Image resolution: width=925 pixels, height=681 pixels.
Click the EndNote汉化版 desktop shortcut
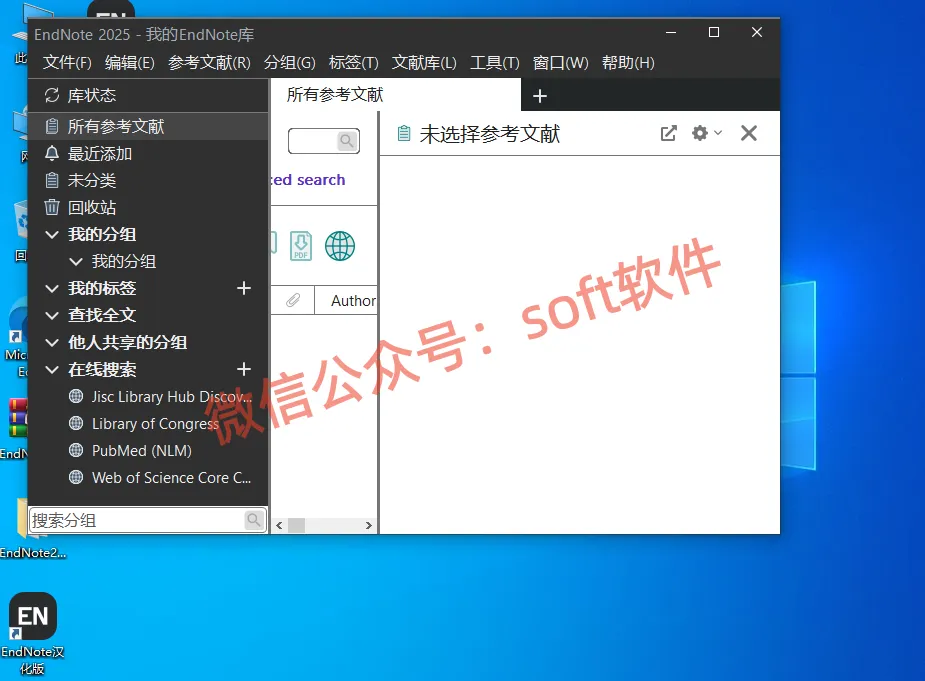pyautogui.click(x=32, y=634)
